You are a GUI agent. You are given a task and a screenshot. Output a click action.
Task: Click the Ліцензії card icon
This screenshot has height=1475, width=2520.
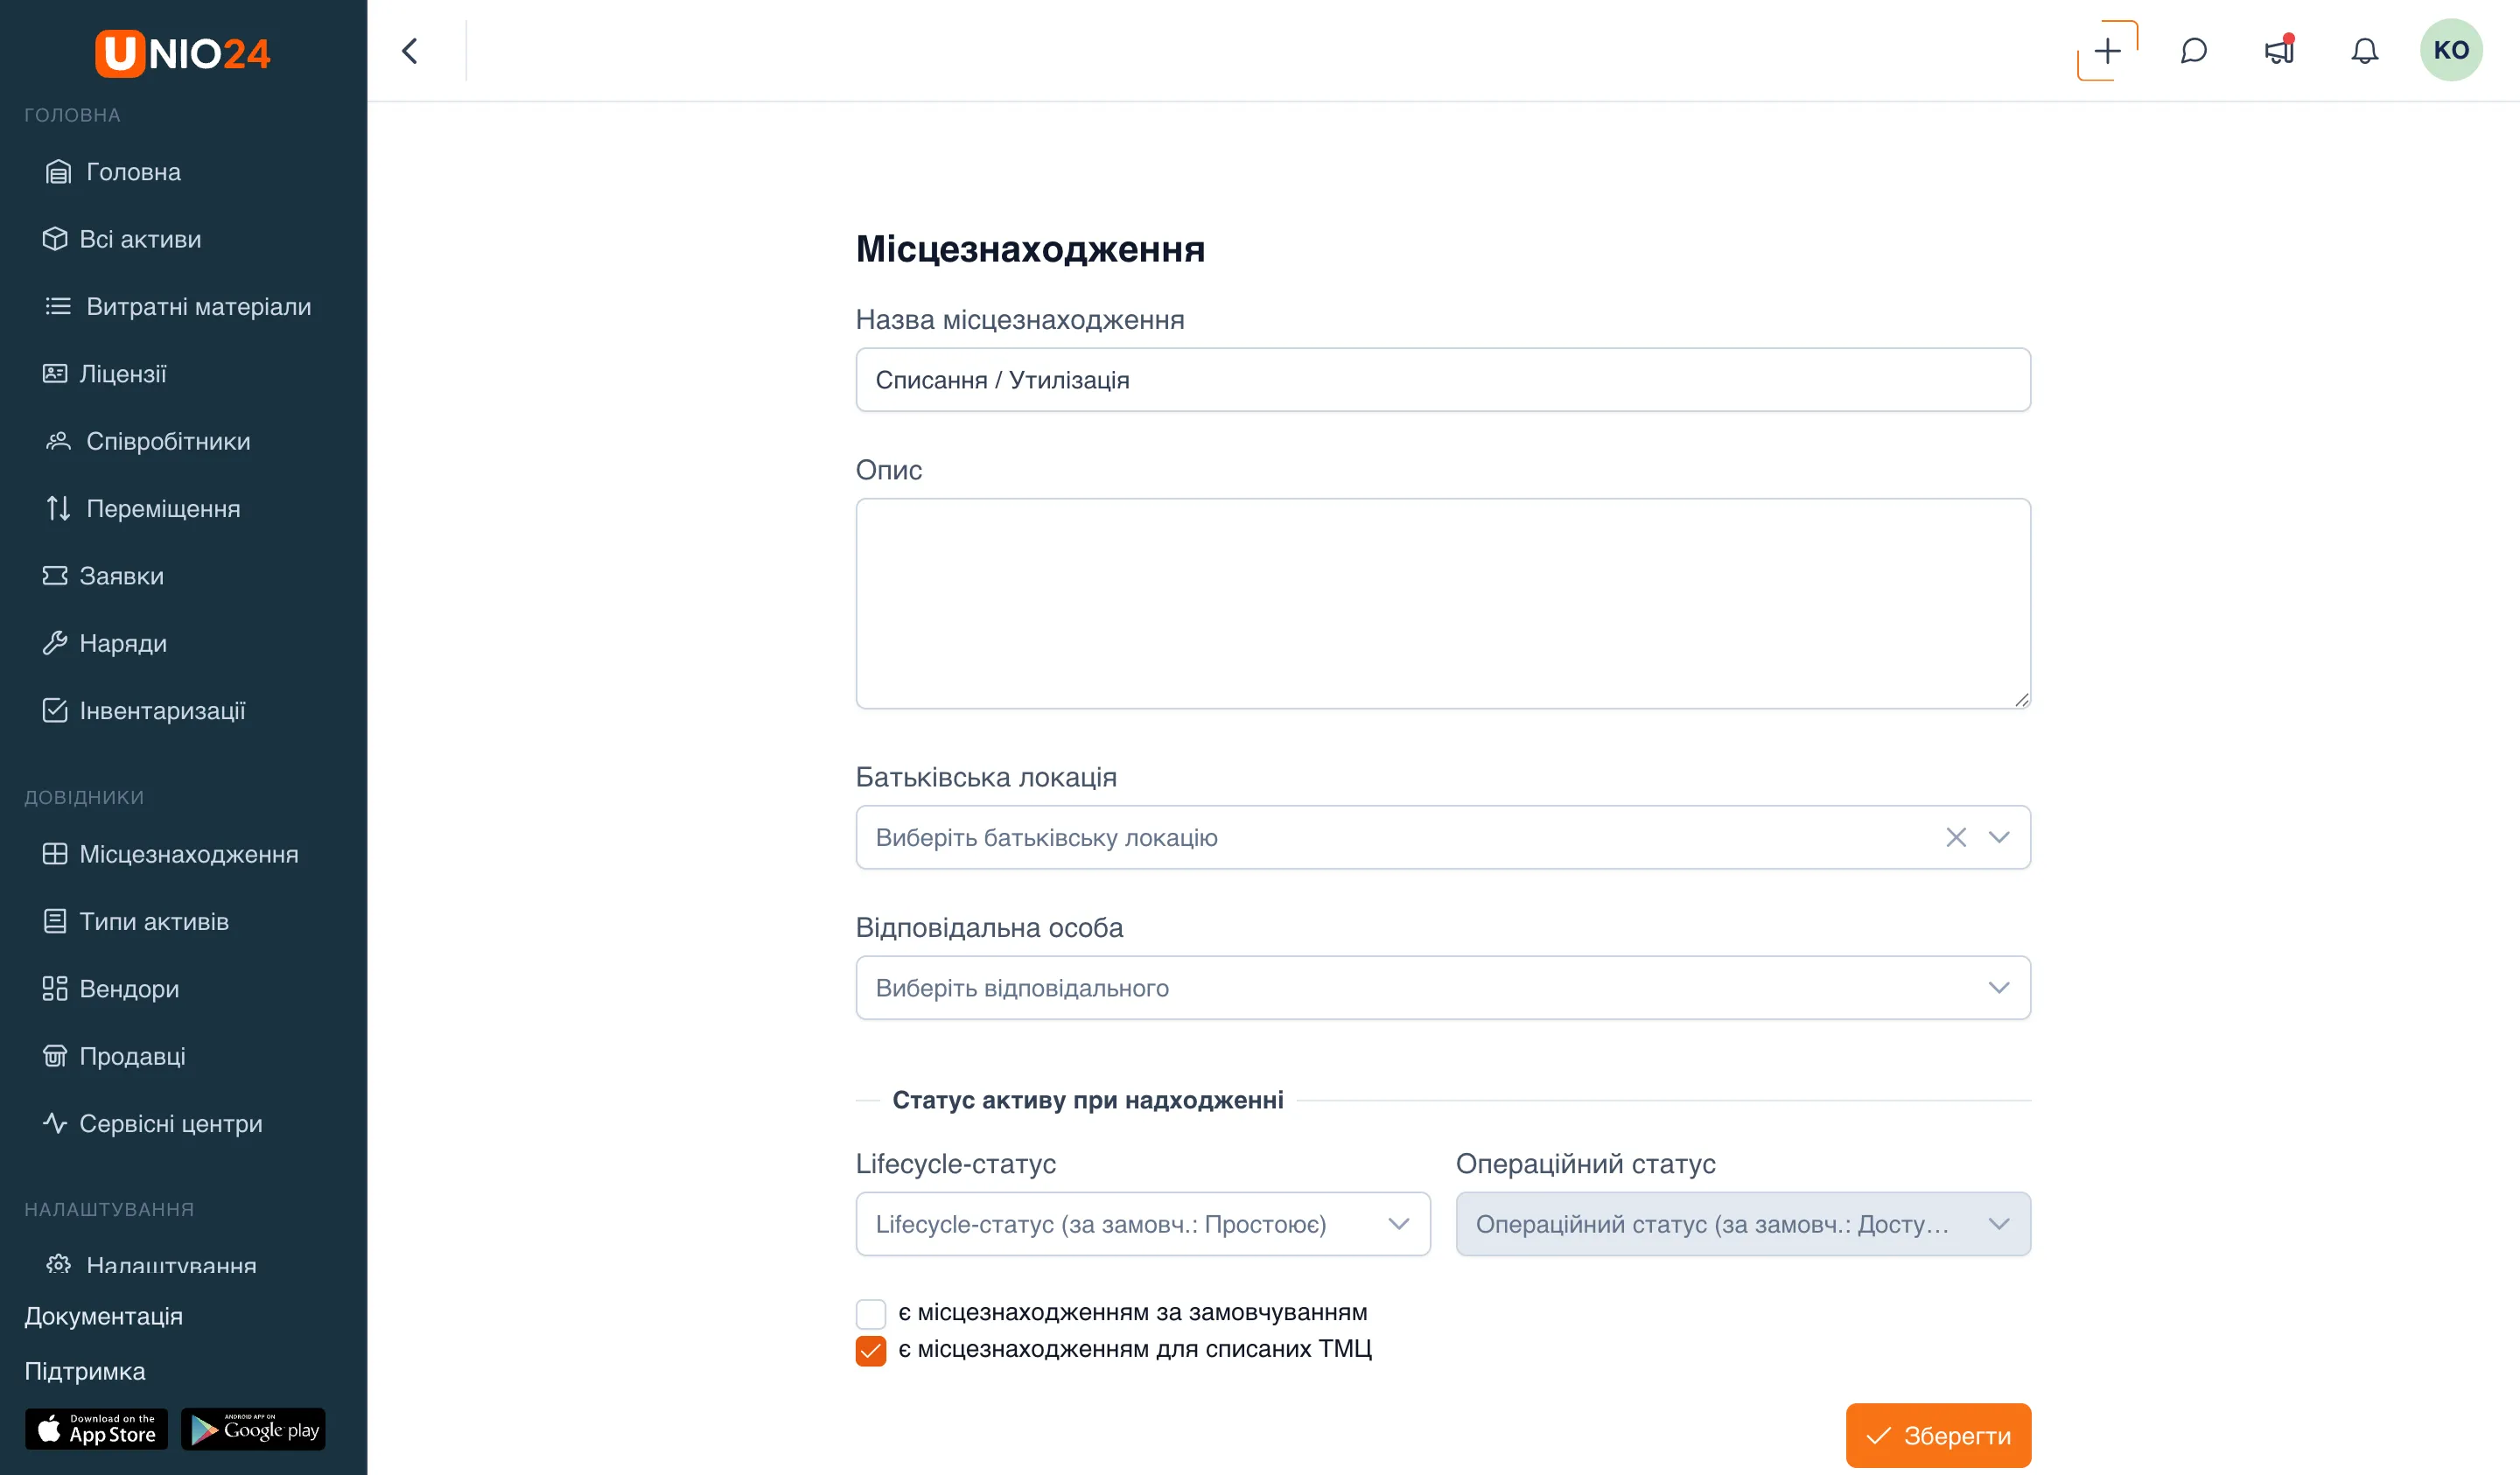[x=55, y=373]
